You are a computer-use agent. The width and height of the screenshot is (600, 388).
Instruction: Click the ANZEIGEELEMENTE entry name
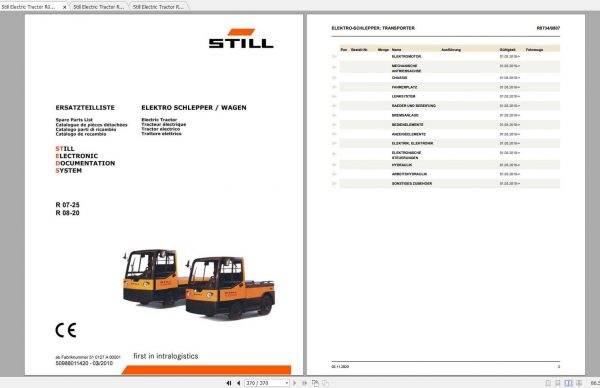pos(408,134)
